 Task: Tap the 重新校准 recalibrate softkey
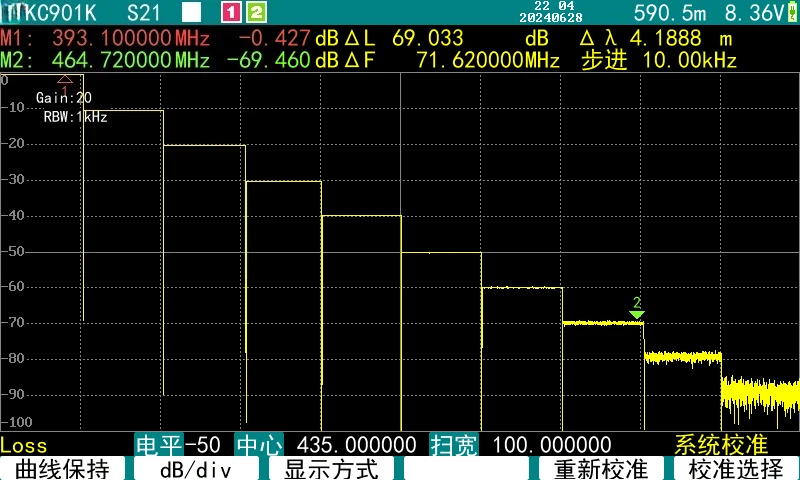[602, 469]
